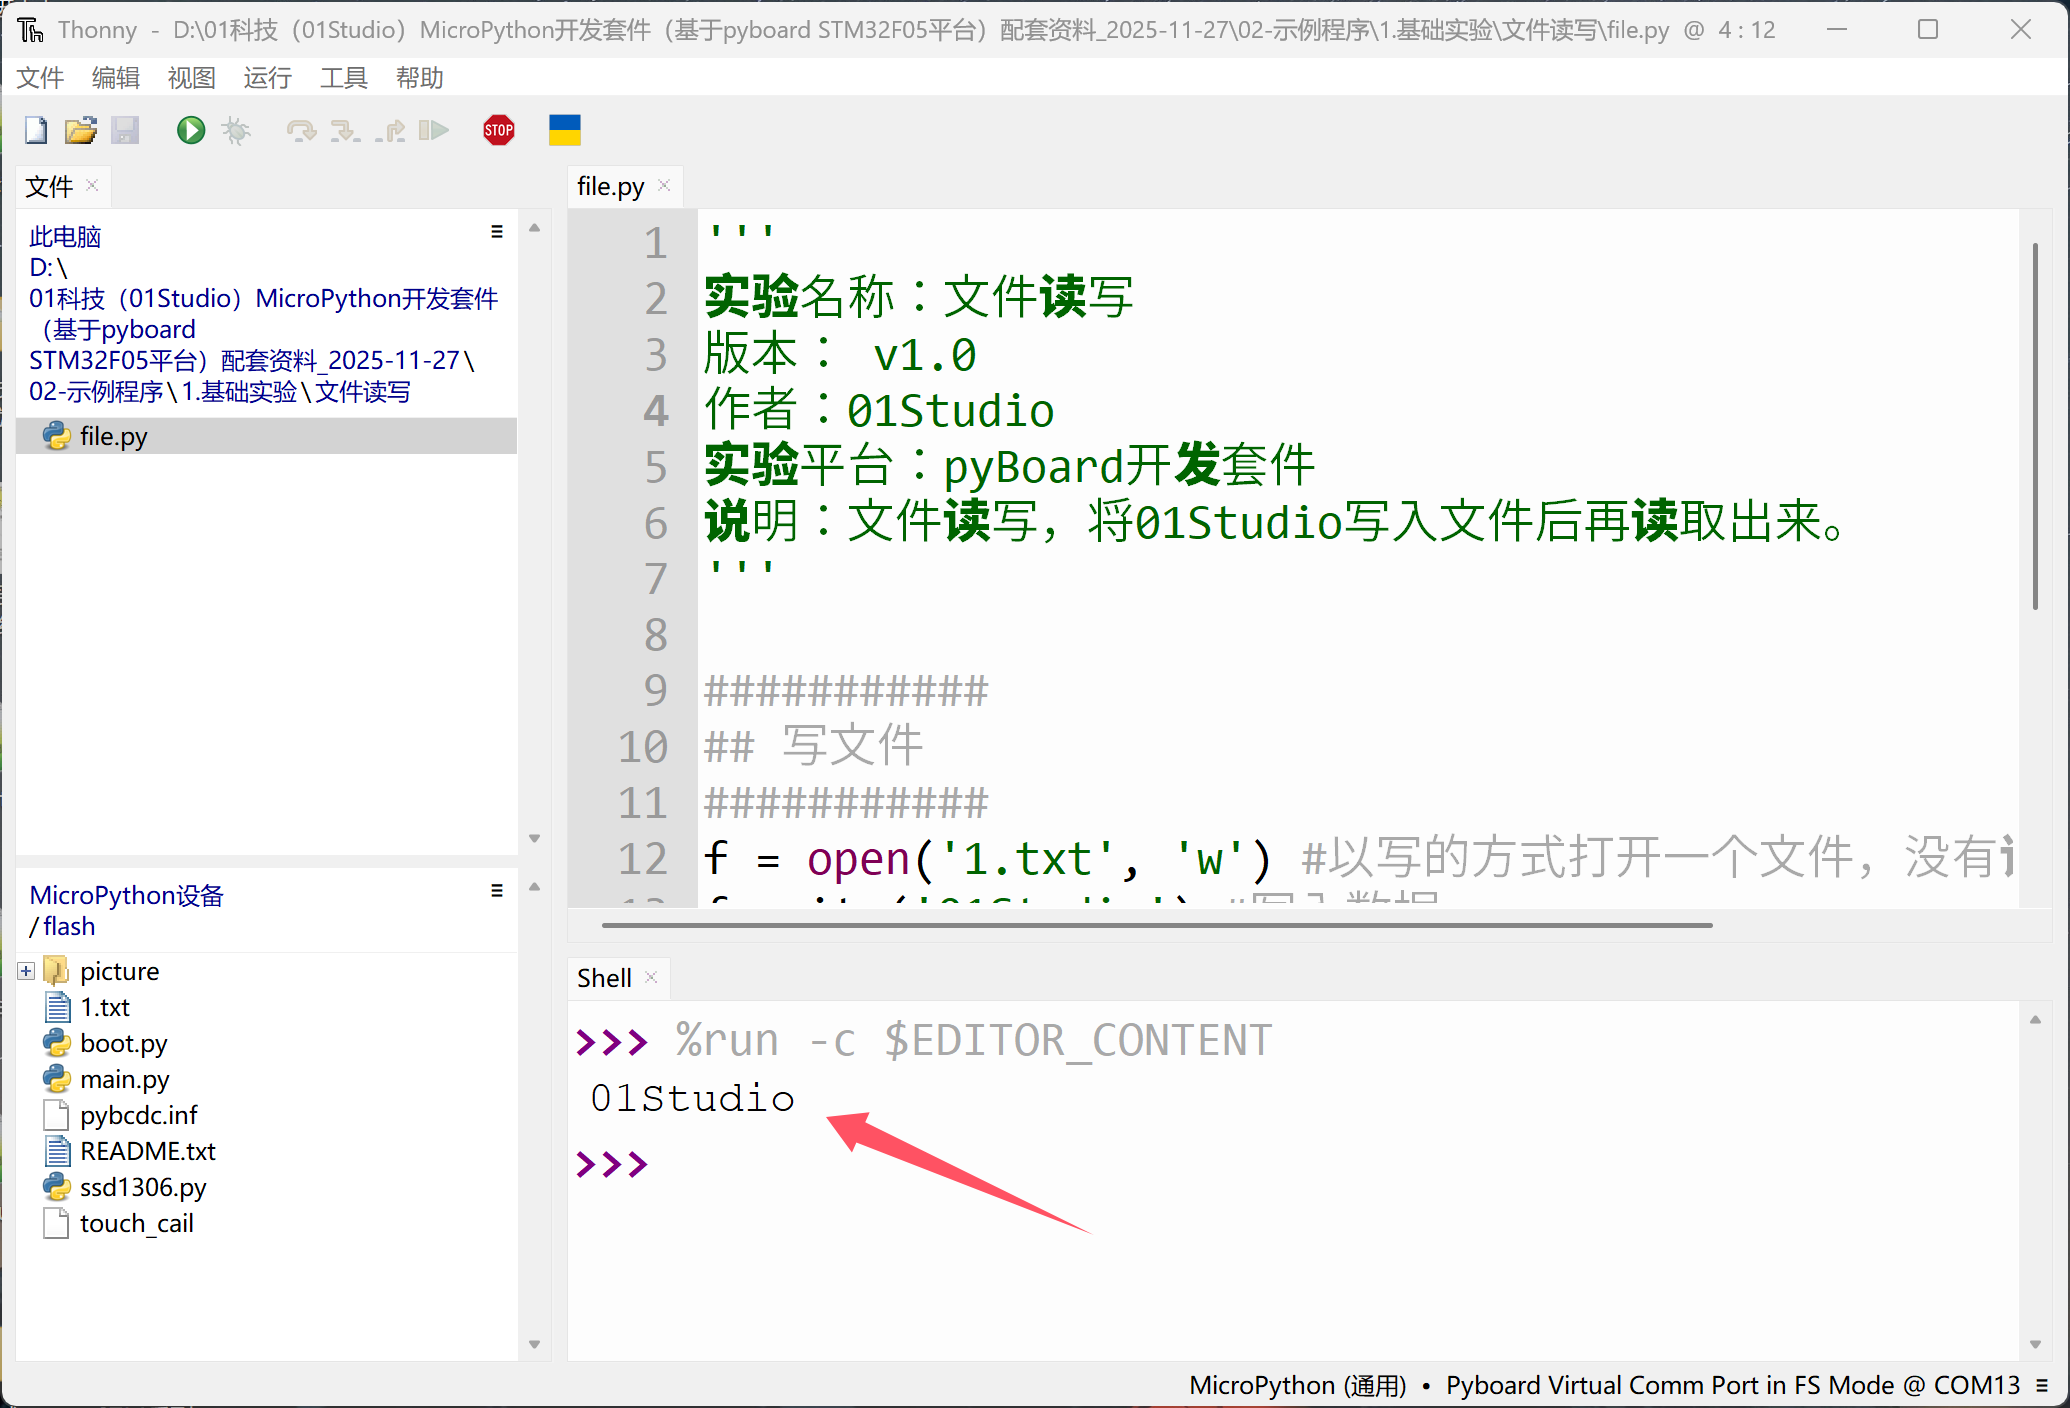Close the file.py editor tab
Screen dimensions: 2070x1408
(664, 186)
